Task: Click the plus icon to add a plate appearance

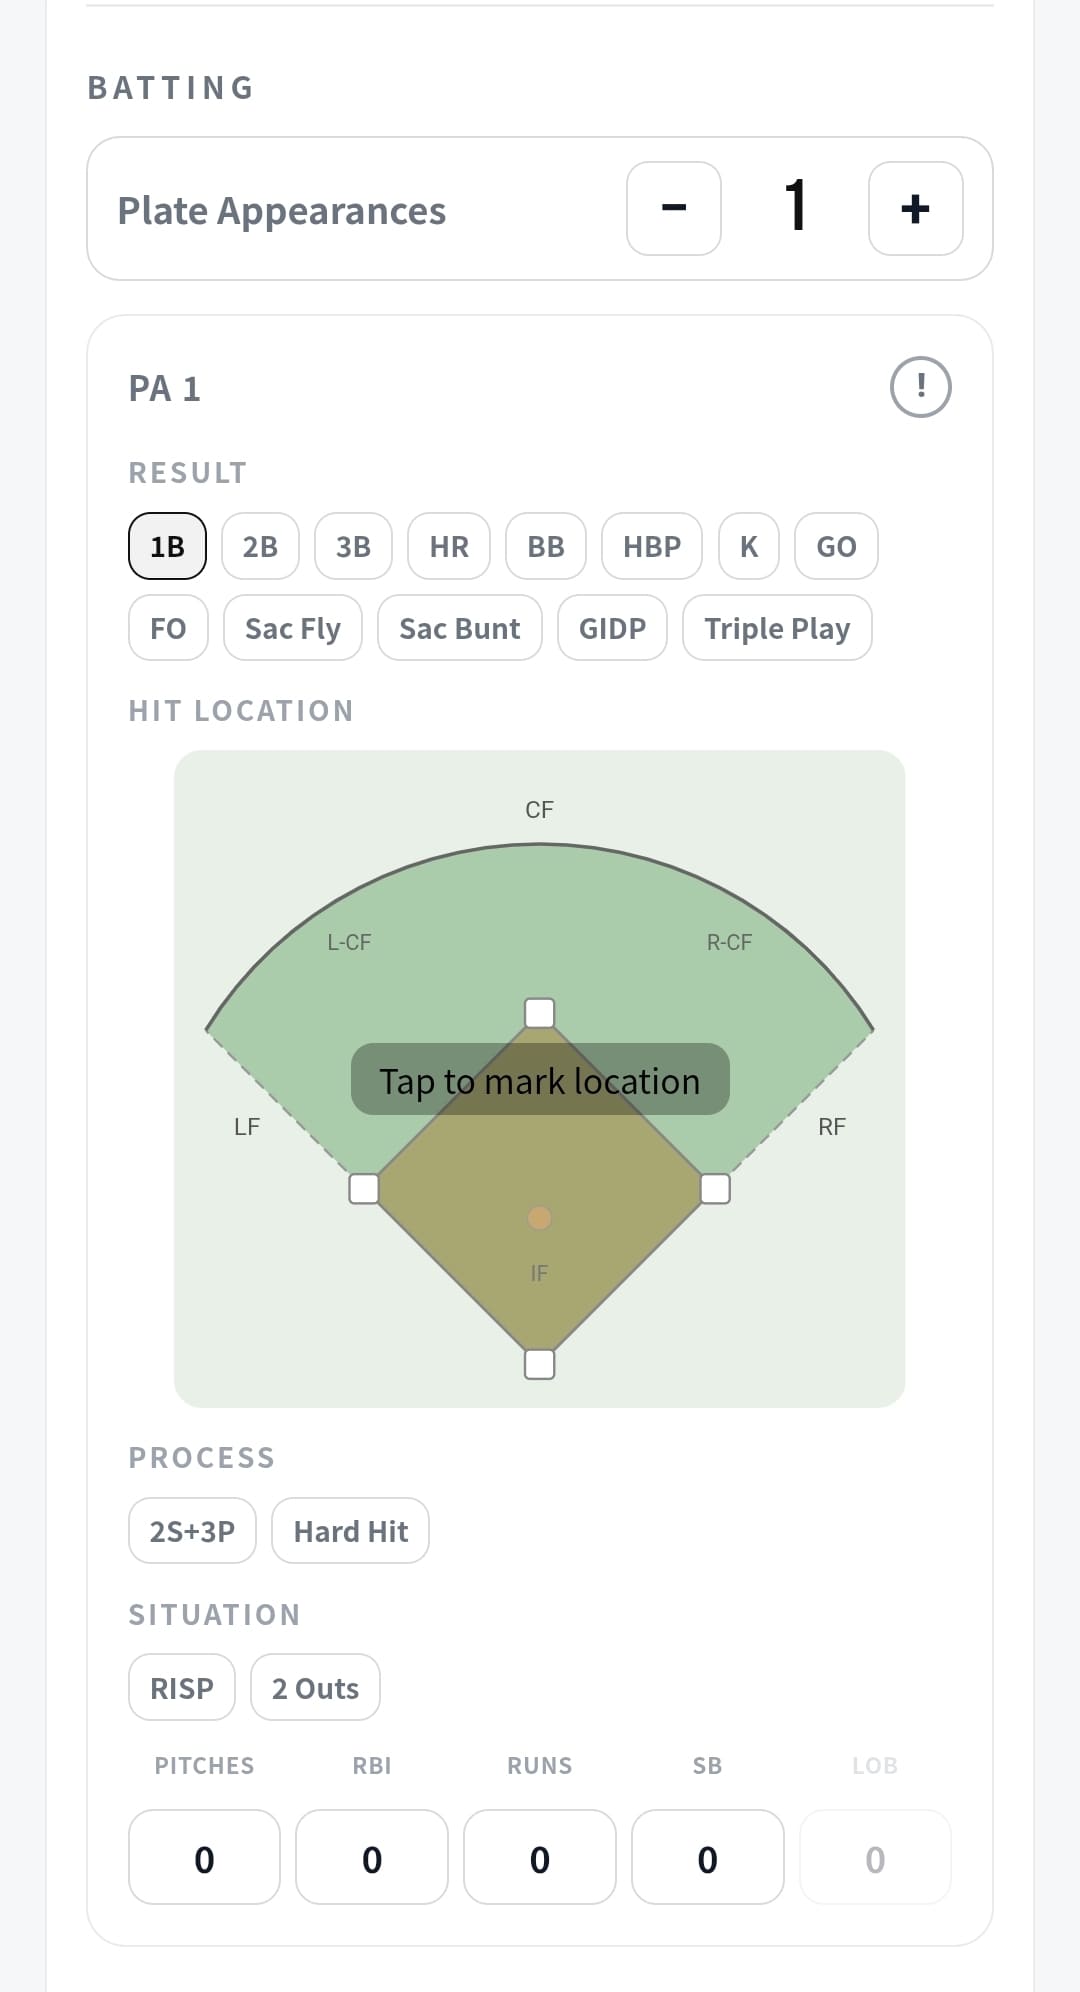Action: tap(915, 208)
